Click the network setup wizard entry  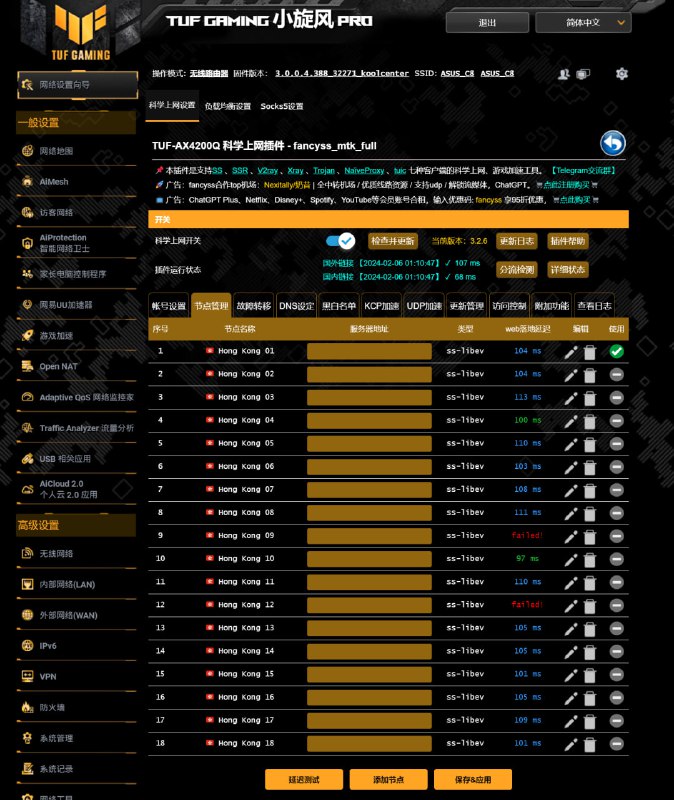pyautogui.click(x=78, y=85)
